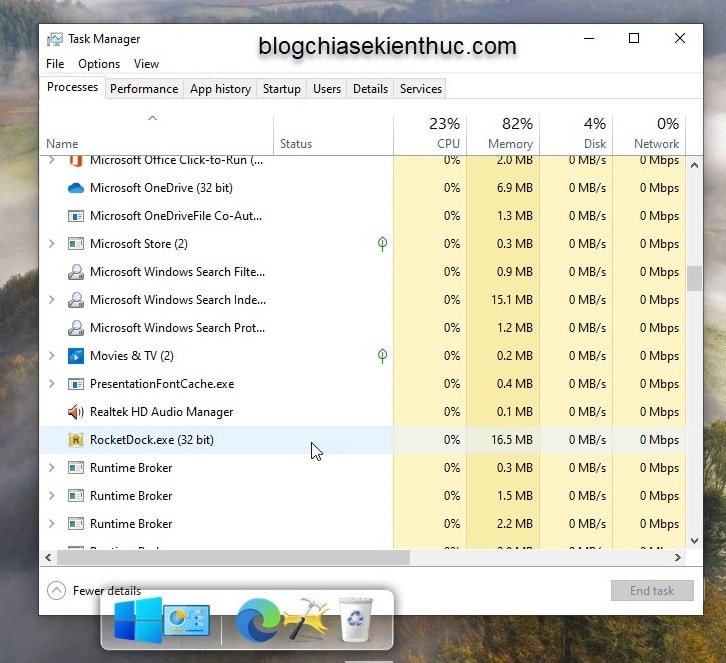Open the Recycle Bin in RocketDock
The width and height of the screenshot is (726, 663).
(356, 620)
